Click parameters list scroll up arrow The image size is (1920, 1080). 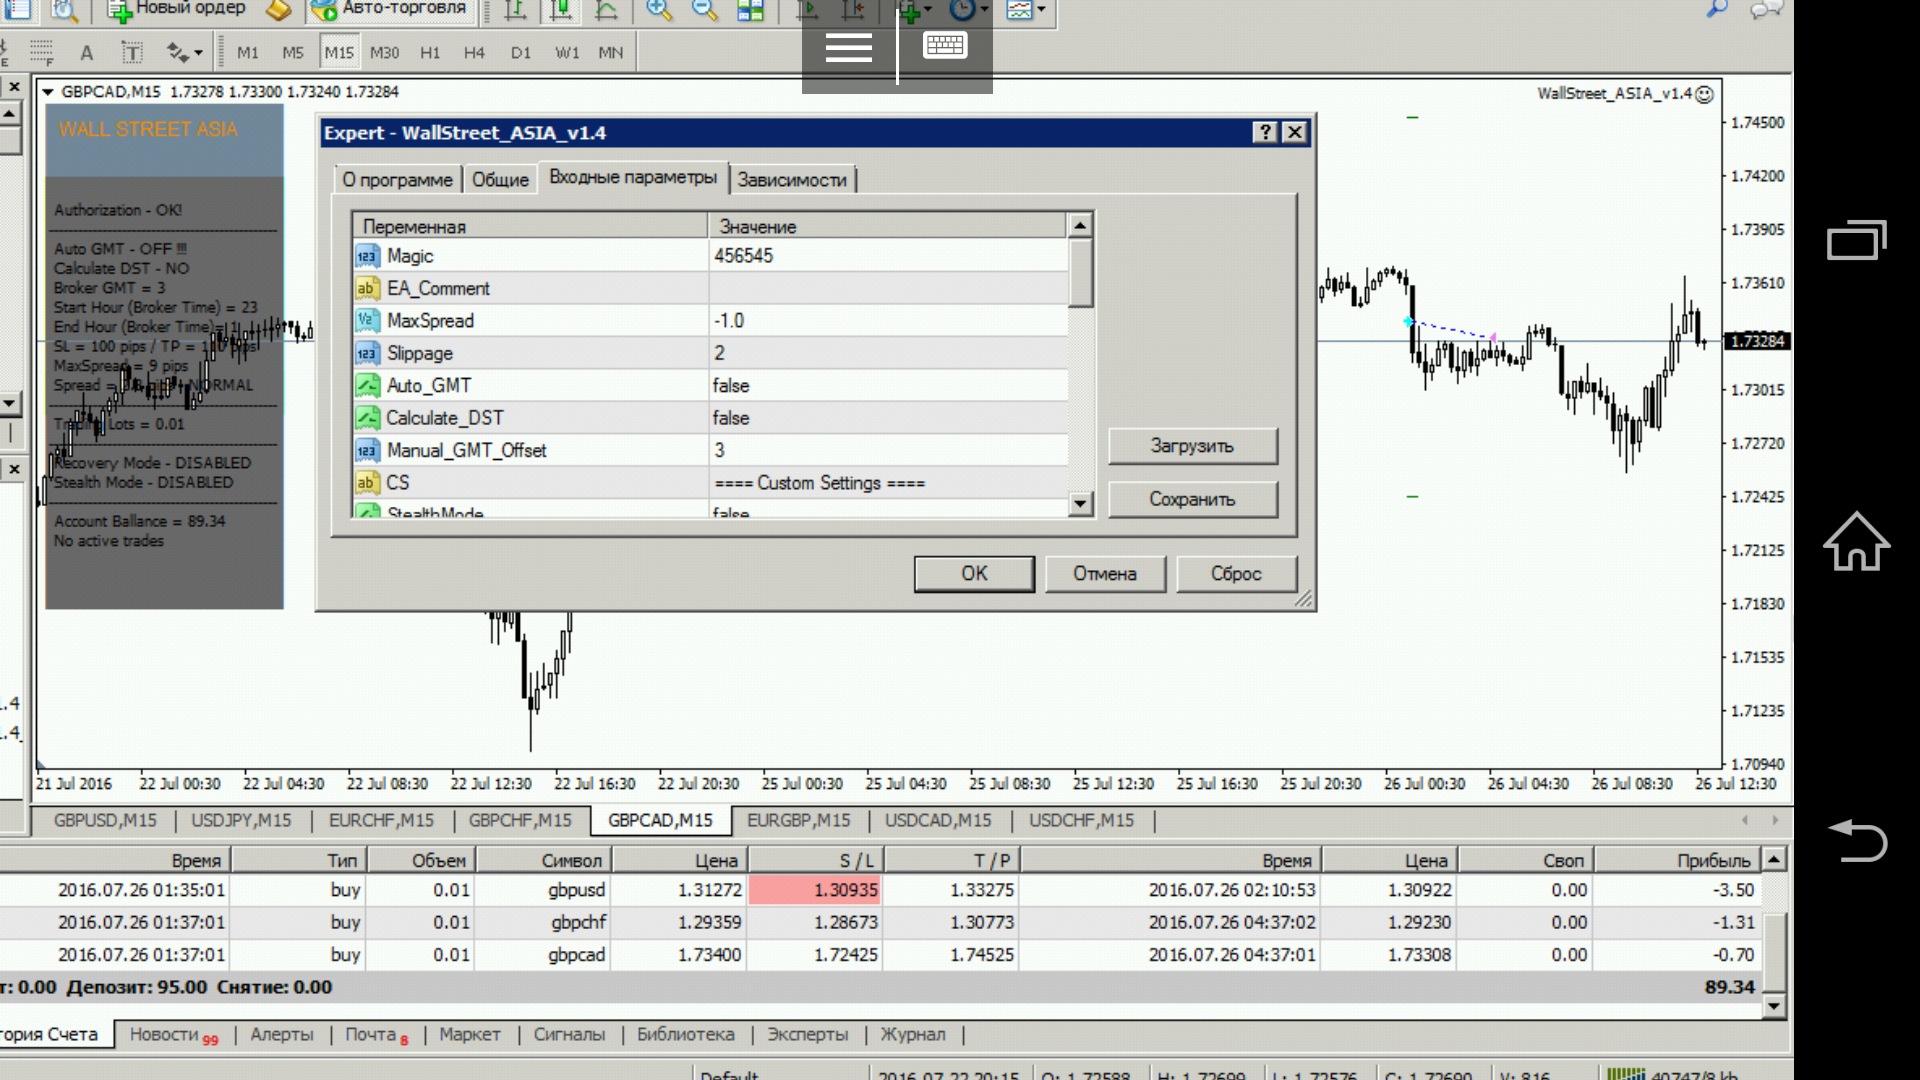(1080, 226)
